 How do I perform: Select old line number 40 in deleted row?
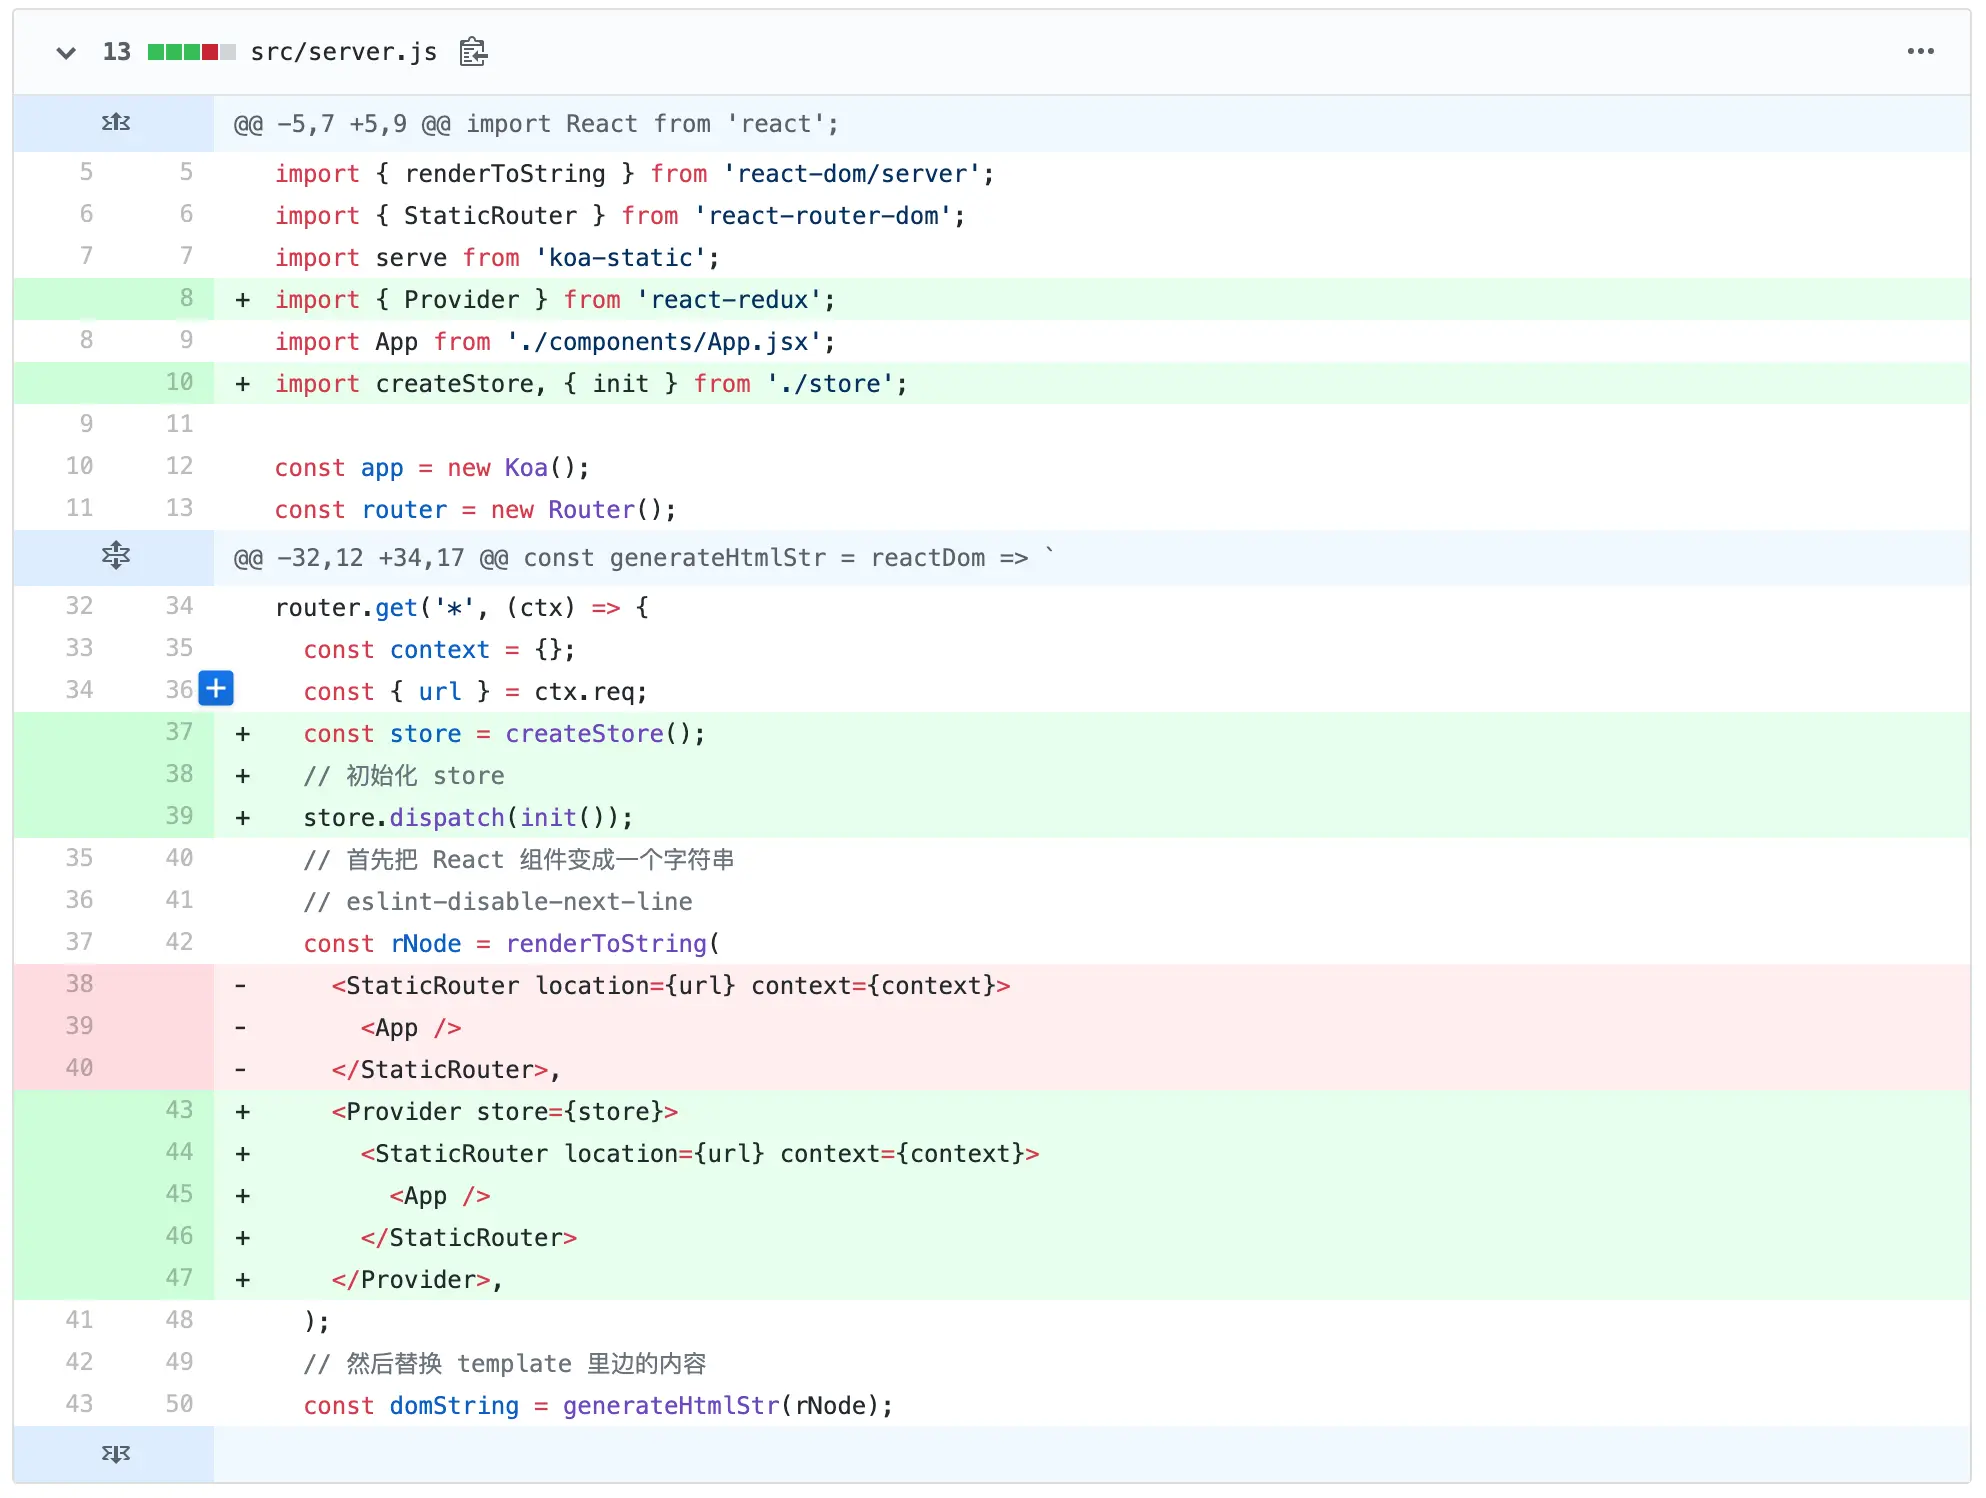point(79,1068)
